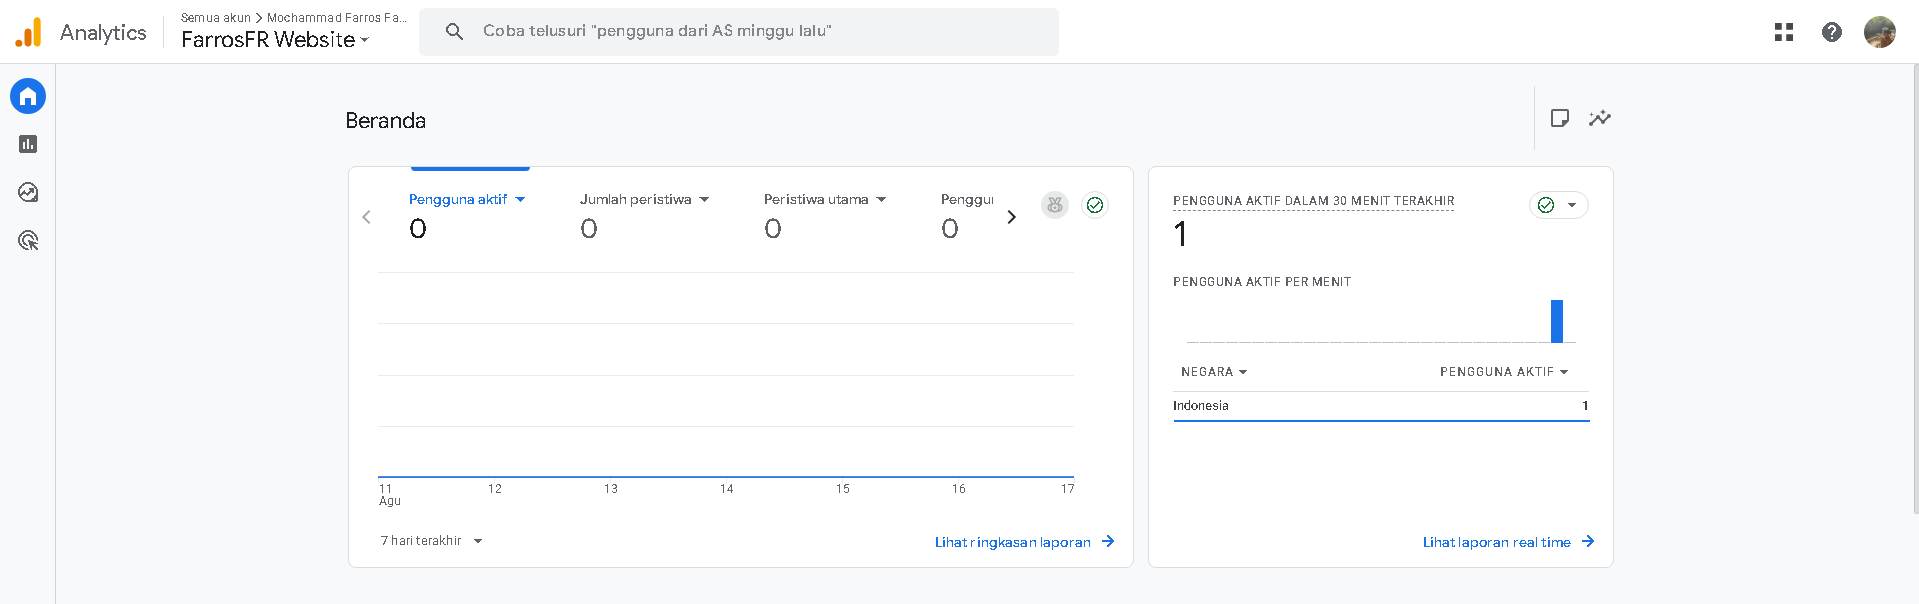Viewport: 1919px width, 604px height.
Task: Open the PENGGUNA AKTIF column dropdown
Action: pyautogui.click(x=1504, y=372)
